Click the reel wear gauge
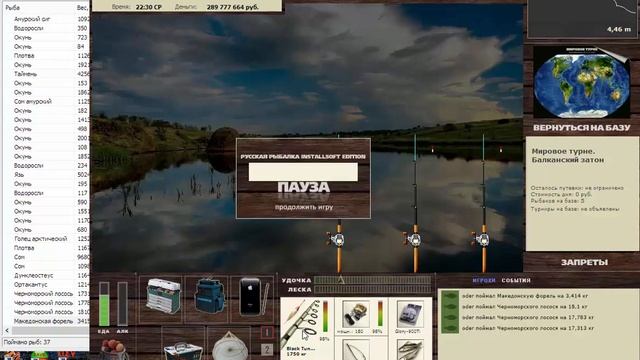This screenshot has width=640, height=360. (x=380, y=314)
